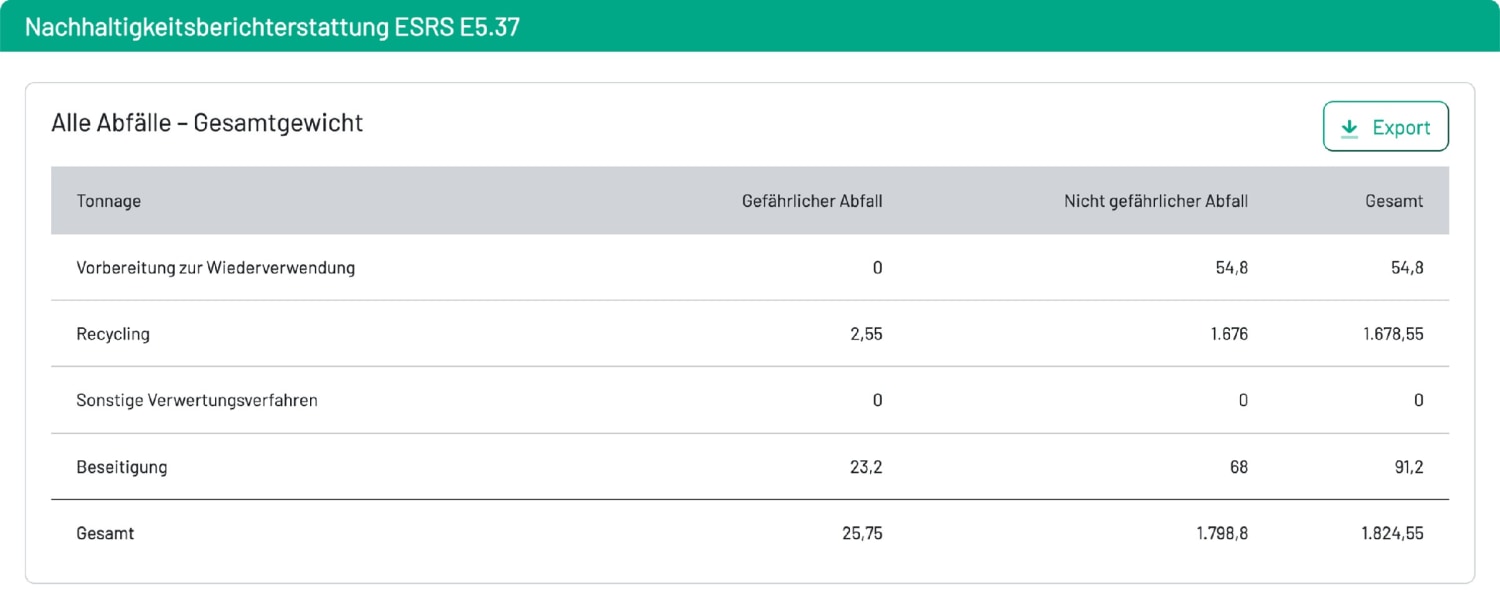Click the 25,75 hazardous waste total
Image resolution: width=1500 pixels, height=613 pixels.
[x=862, y=533]
